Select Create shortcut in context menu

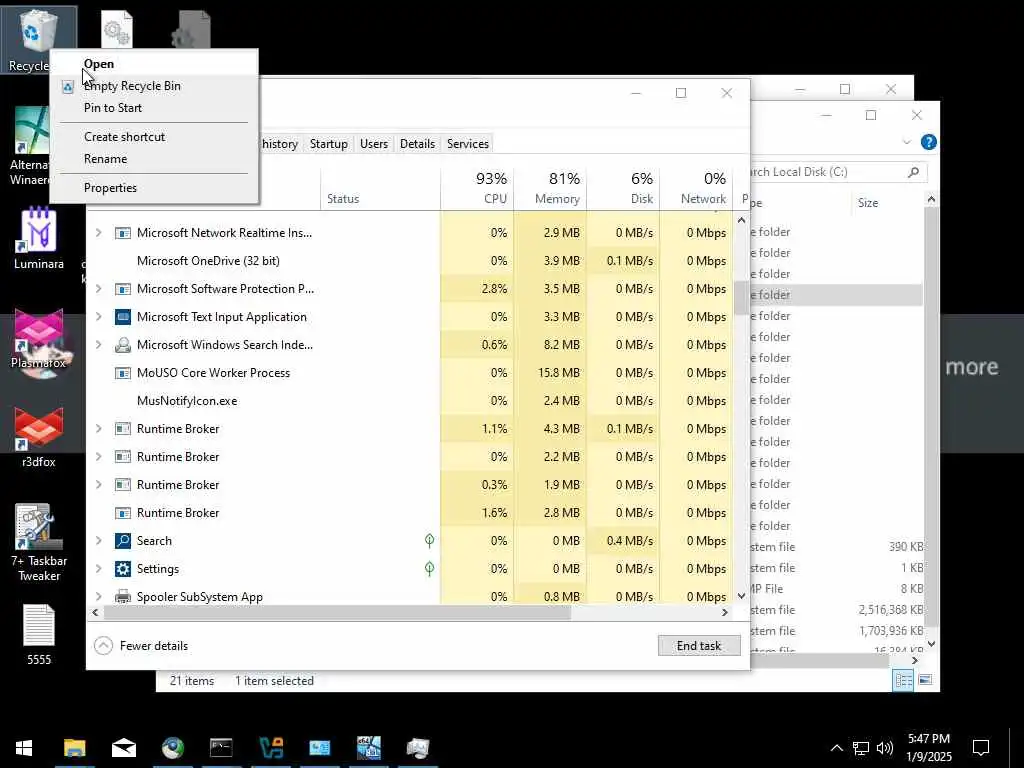tap(154, 136)
